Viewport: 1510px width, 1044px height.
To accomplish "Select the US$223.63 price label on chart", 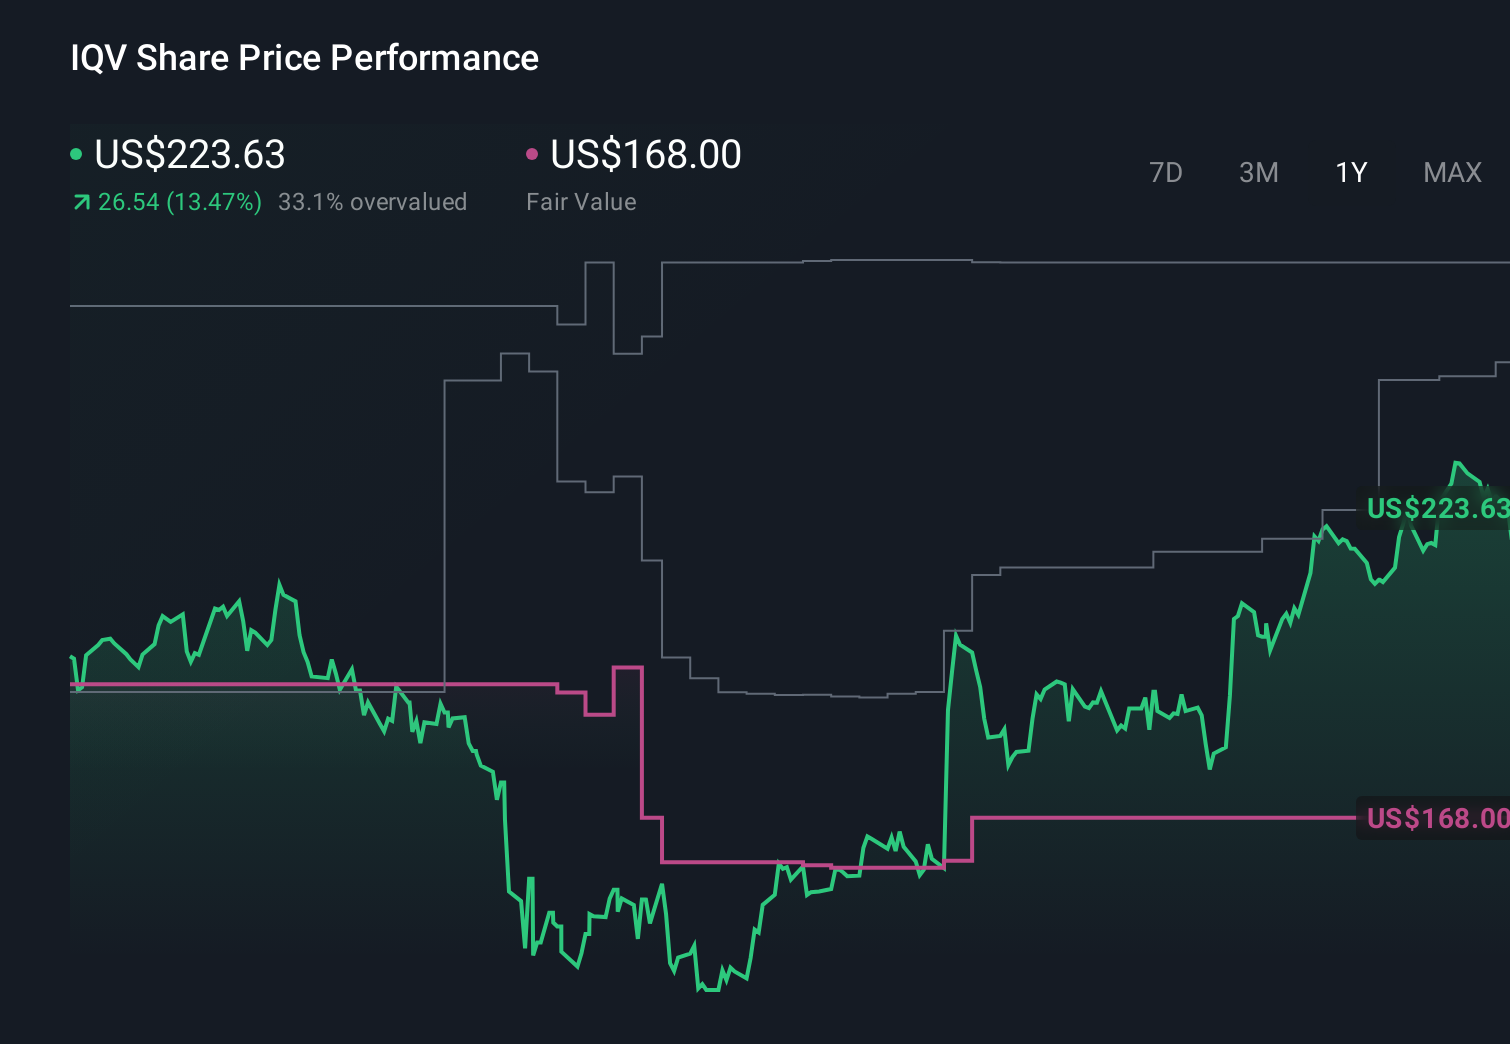I will pyautogui.click(x=1437, y=509).
